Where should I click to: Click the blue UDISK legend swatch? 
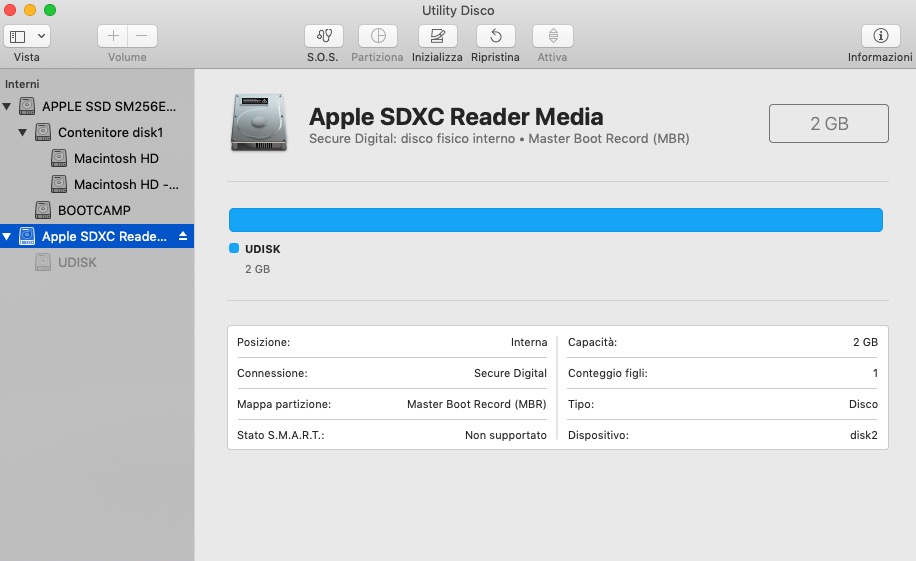tap(234, 248)
